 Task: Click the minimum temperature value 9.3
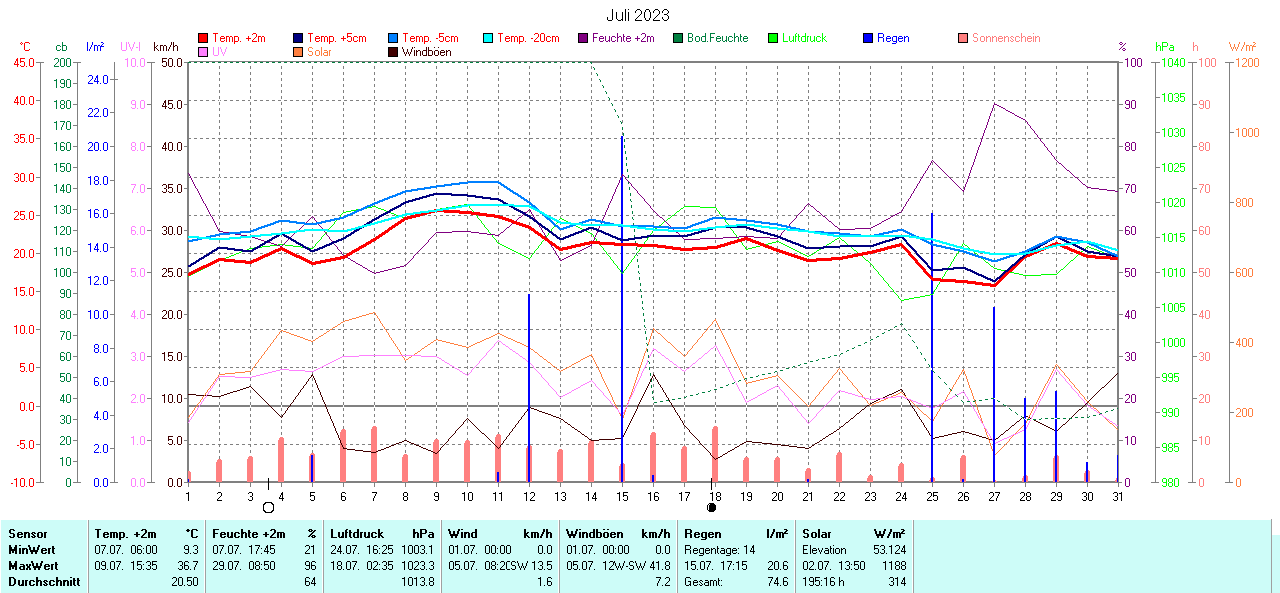[191, 550]
